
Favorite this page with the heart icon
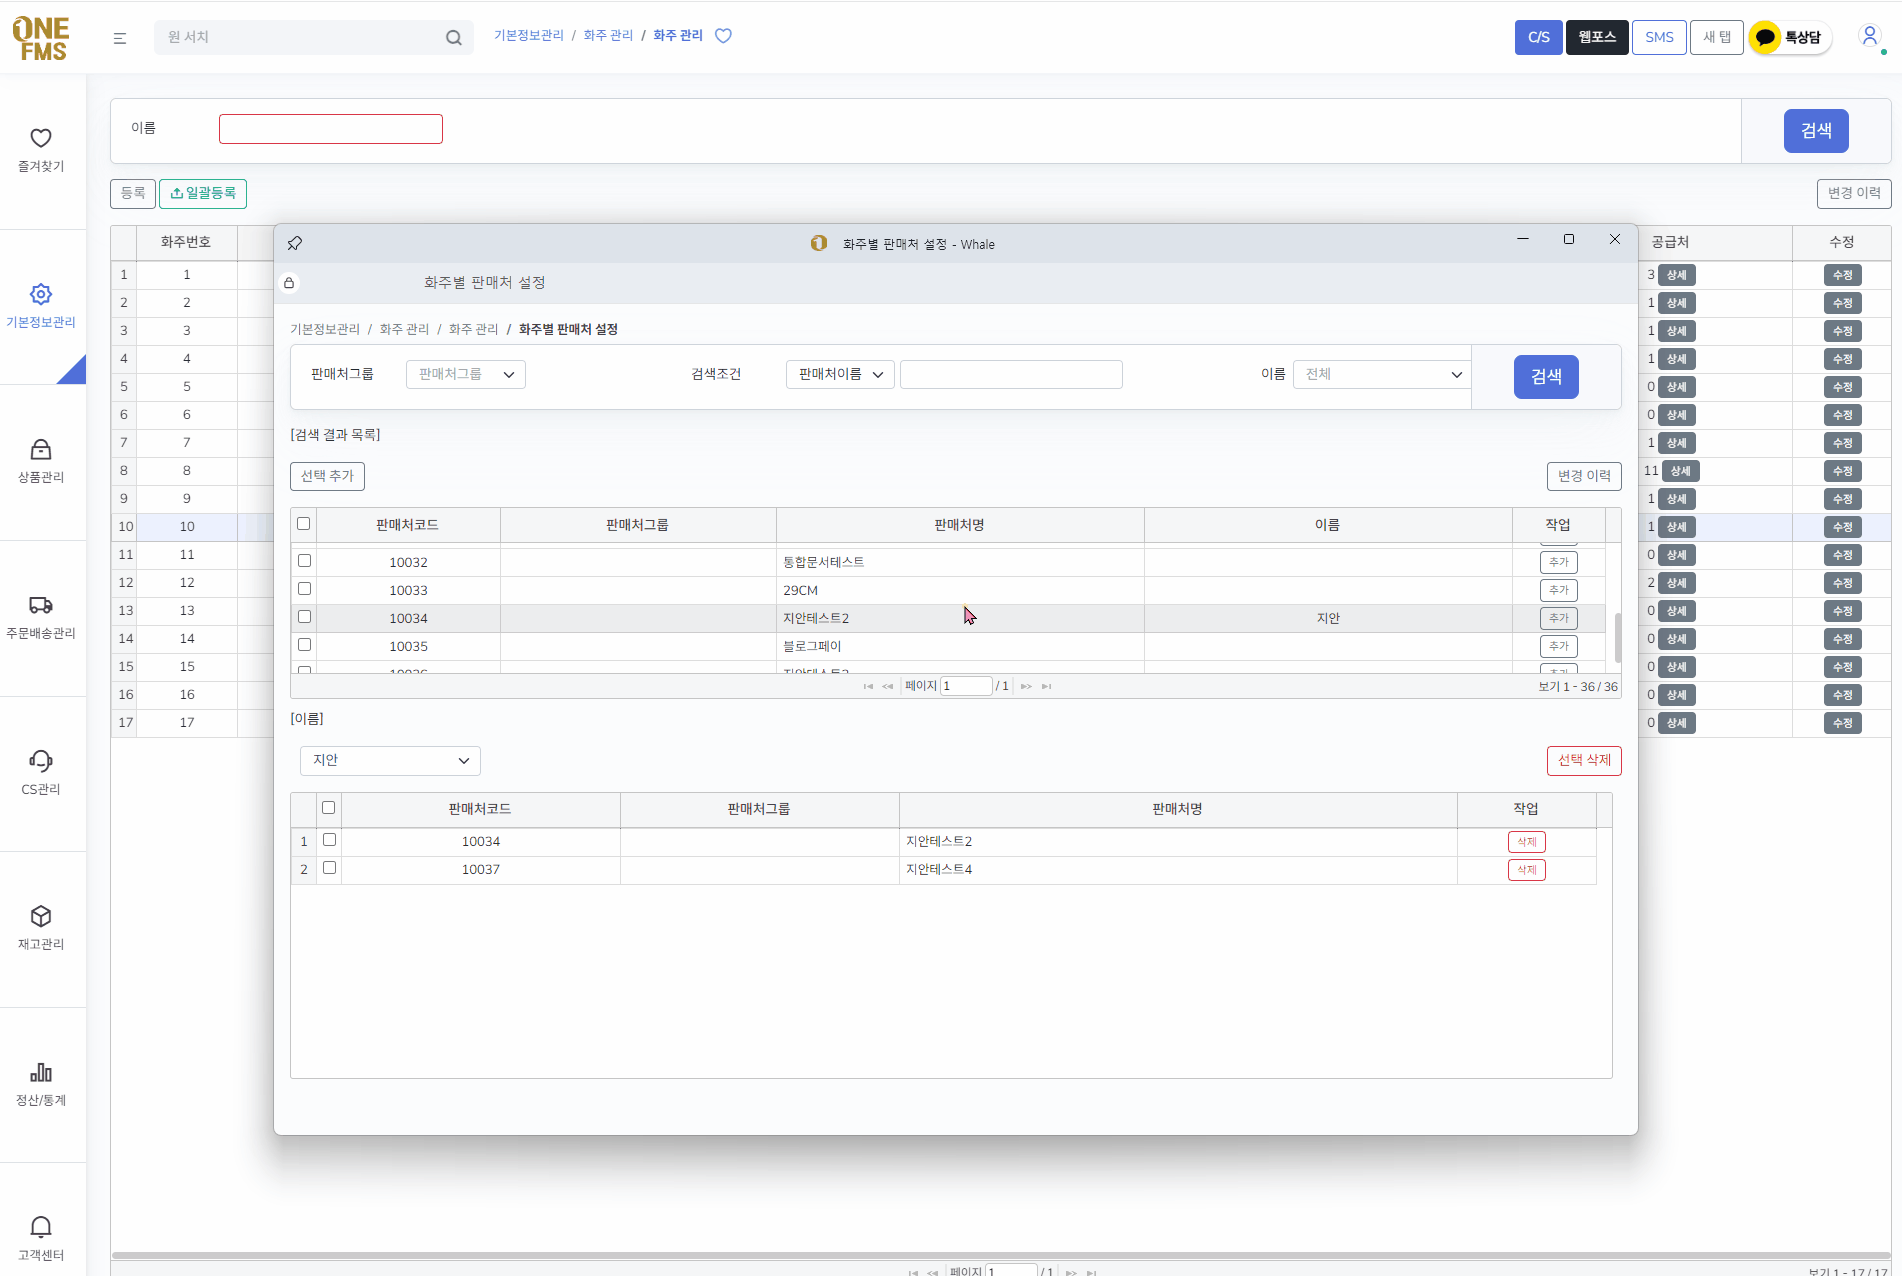(724, 36)
